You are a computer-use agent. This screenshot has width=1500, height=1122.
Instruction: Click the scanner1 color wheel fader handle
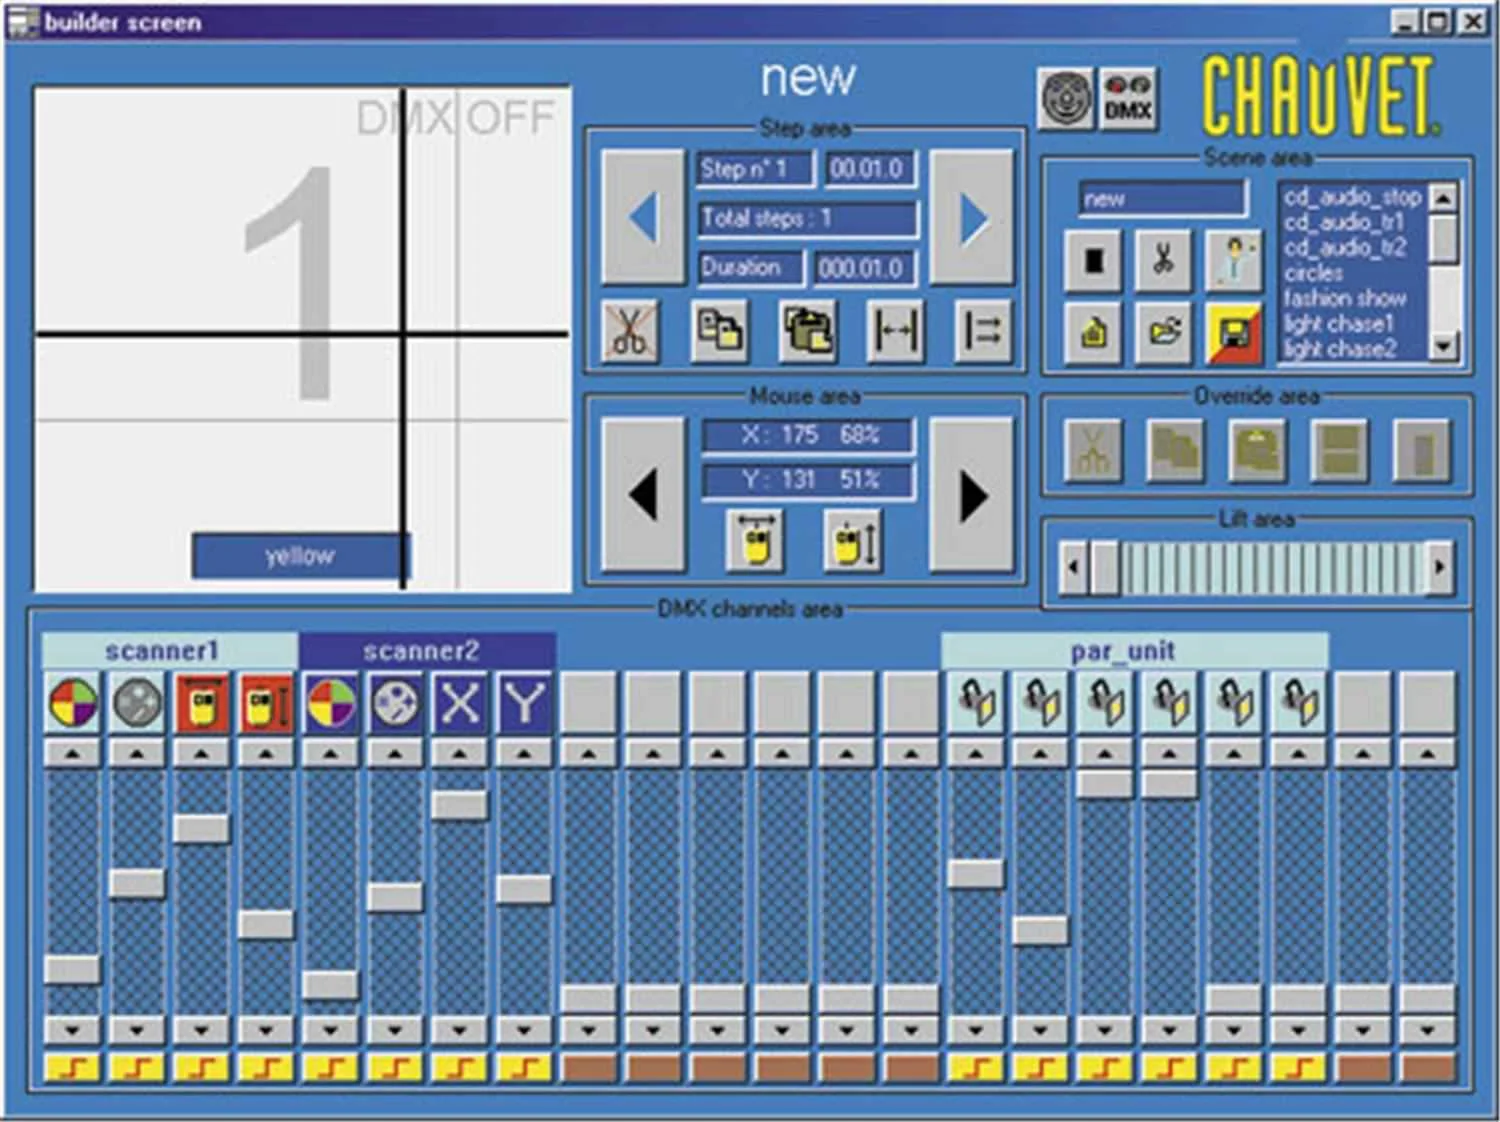(73, 969)
